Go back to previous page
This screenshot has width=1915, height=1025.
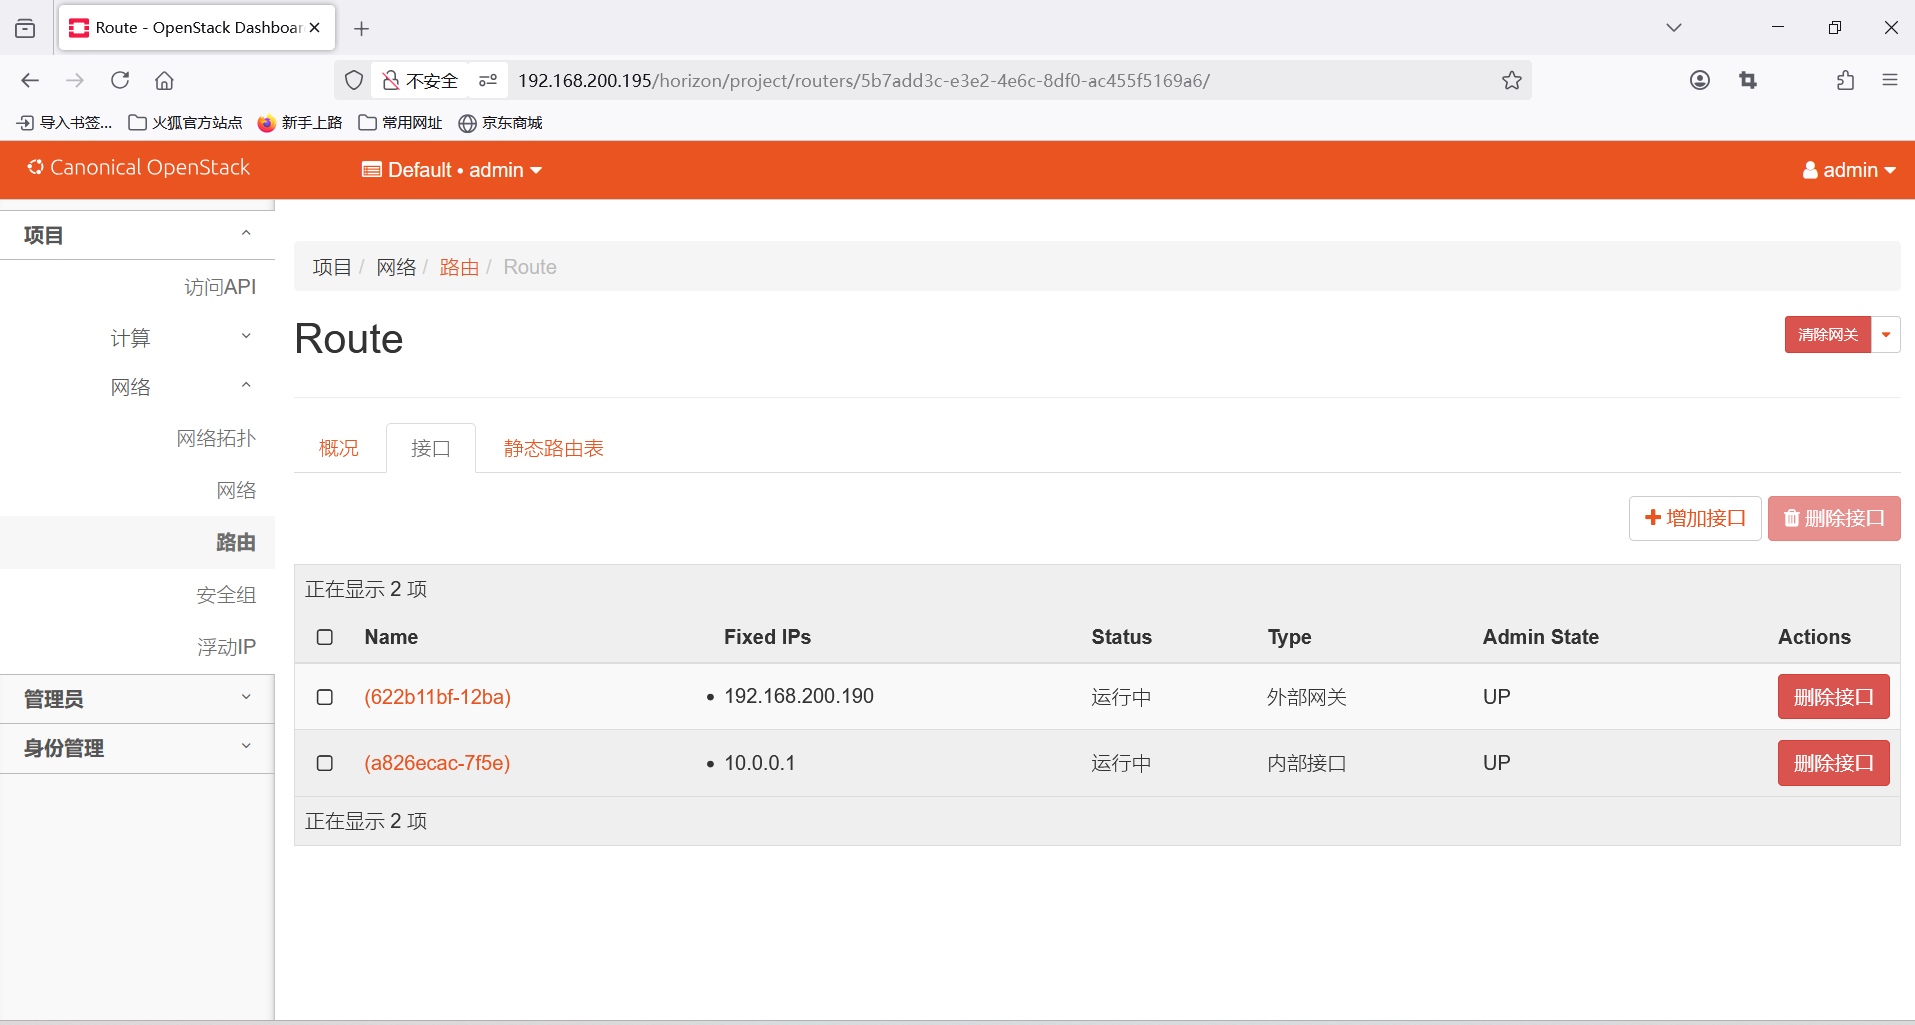click(x=30, y=80)
